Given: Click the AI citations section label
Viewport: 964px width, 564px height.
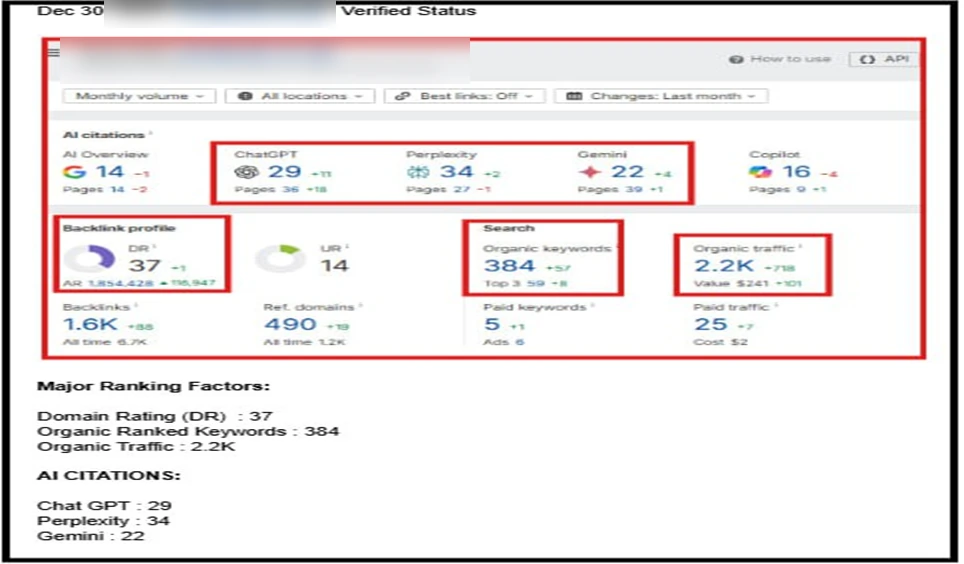Looking at the screenshot, I should [103, 135].
